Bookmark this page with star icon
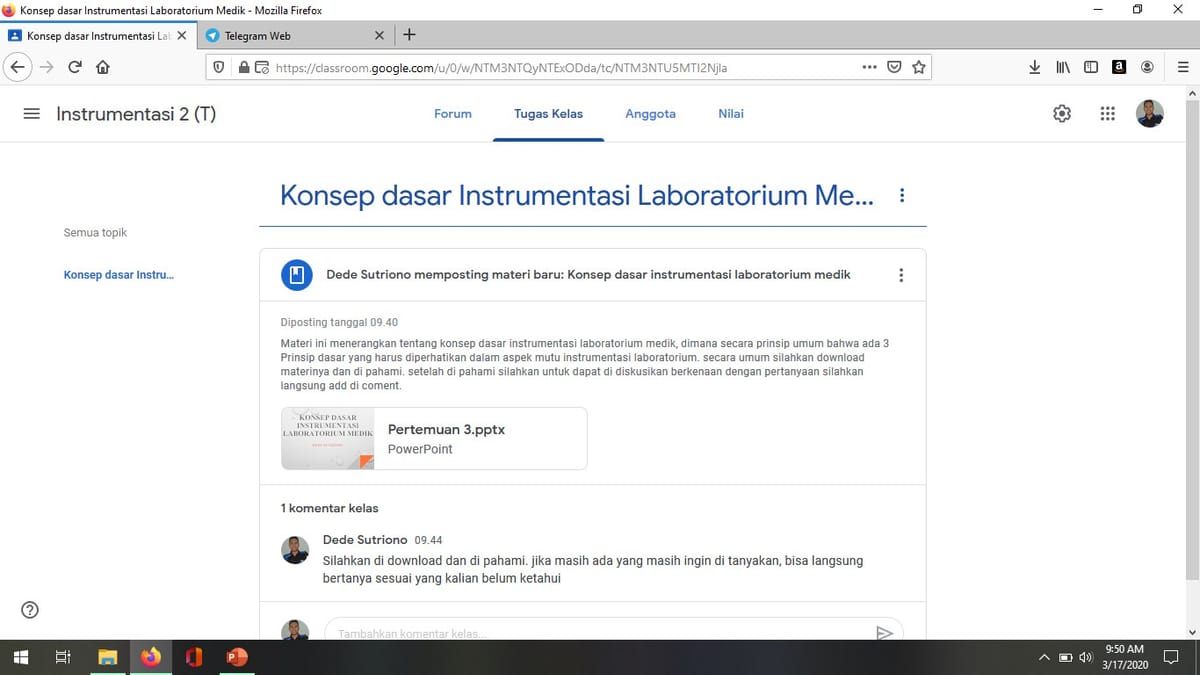Image resolution: width=1200 pixels, height=675 pixels. tap(918, 68)
